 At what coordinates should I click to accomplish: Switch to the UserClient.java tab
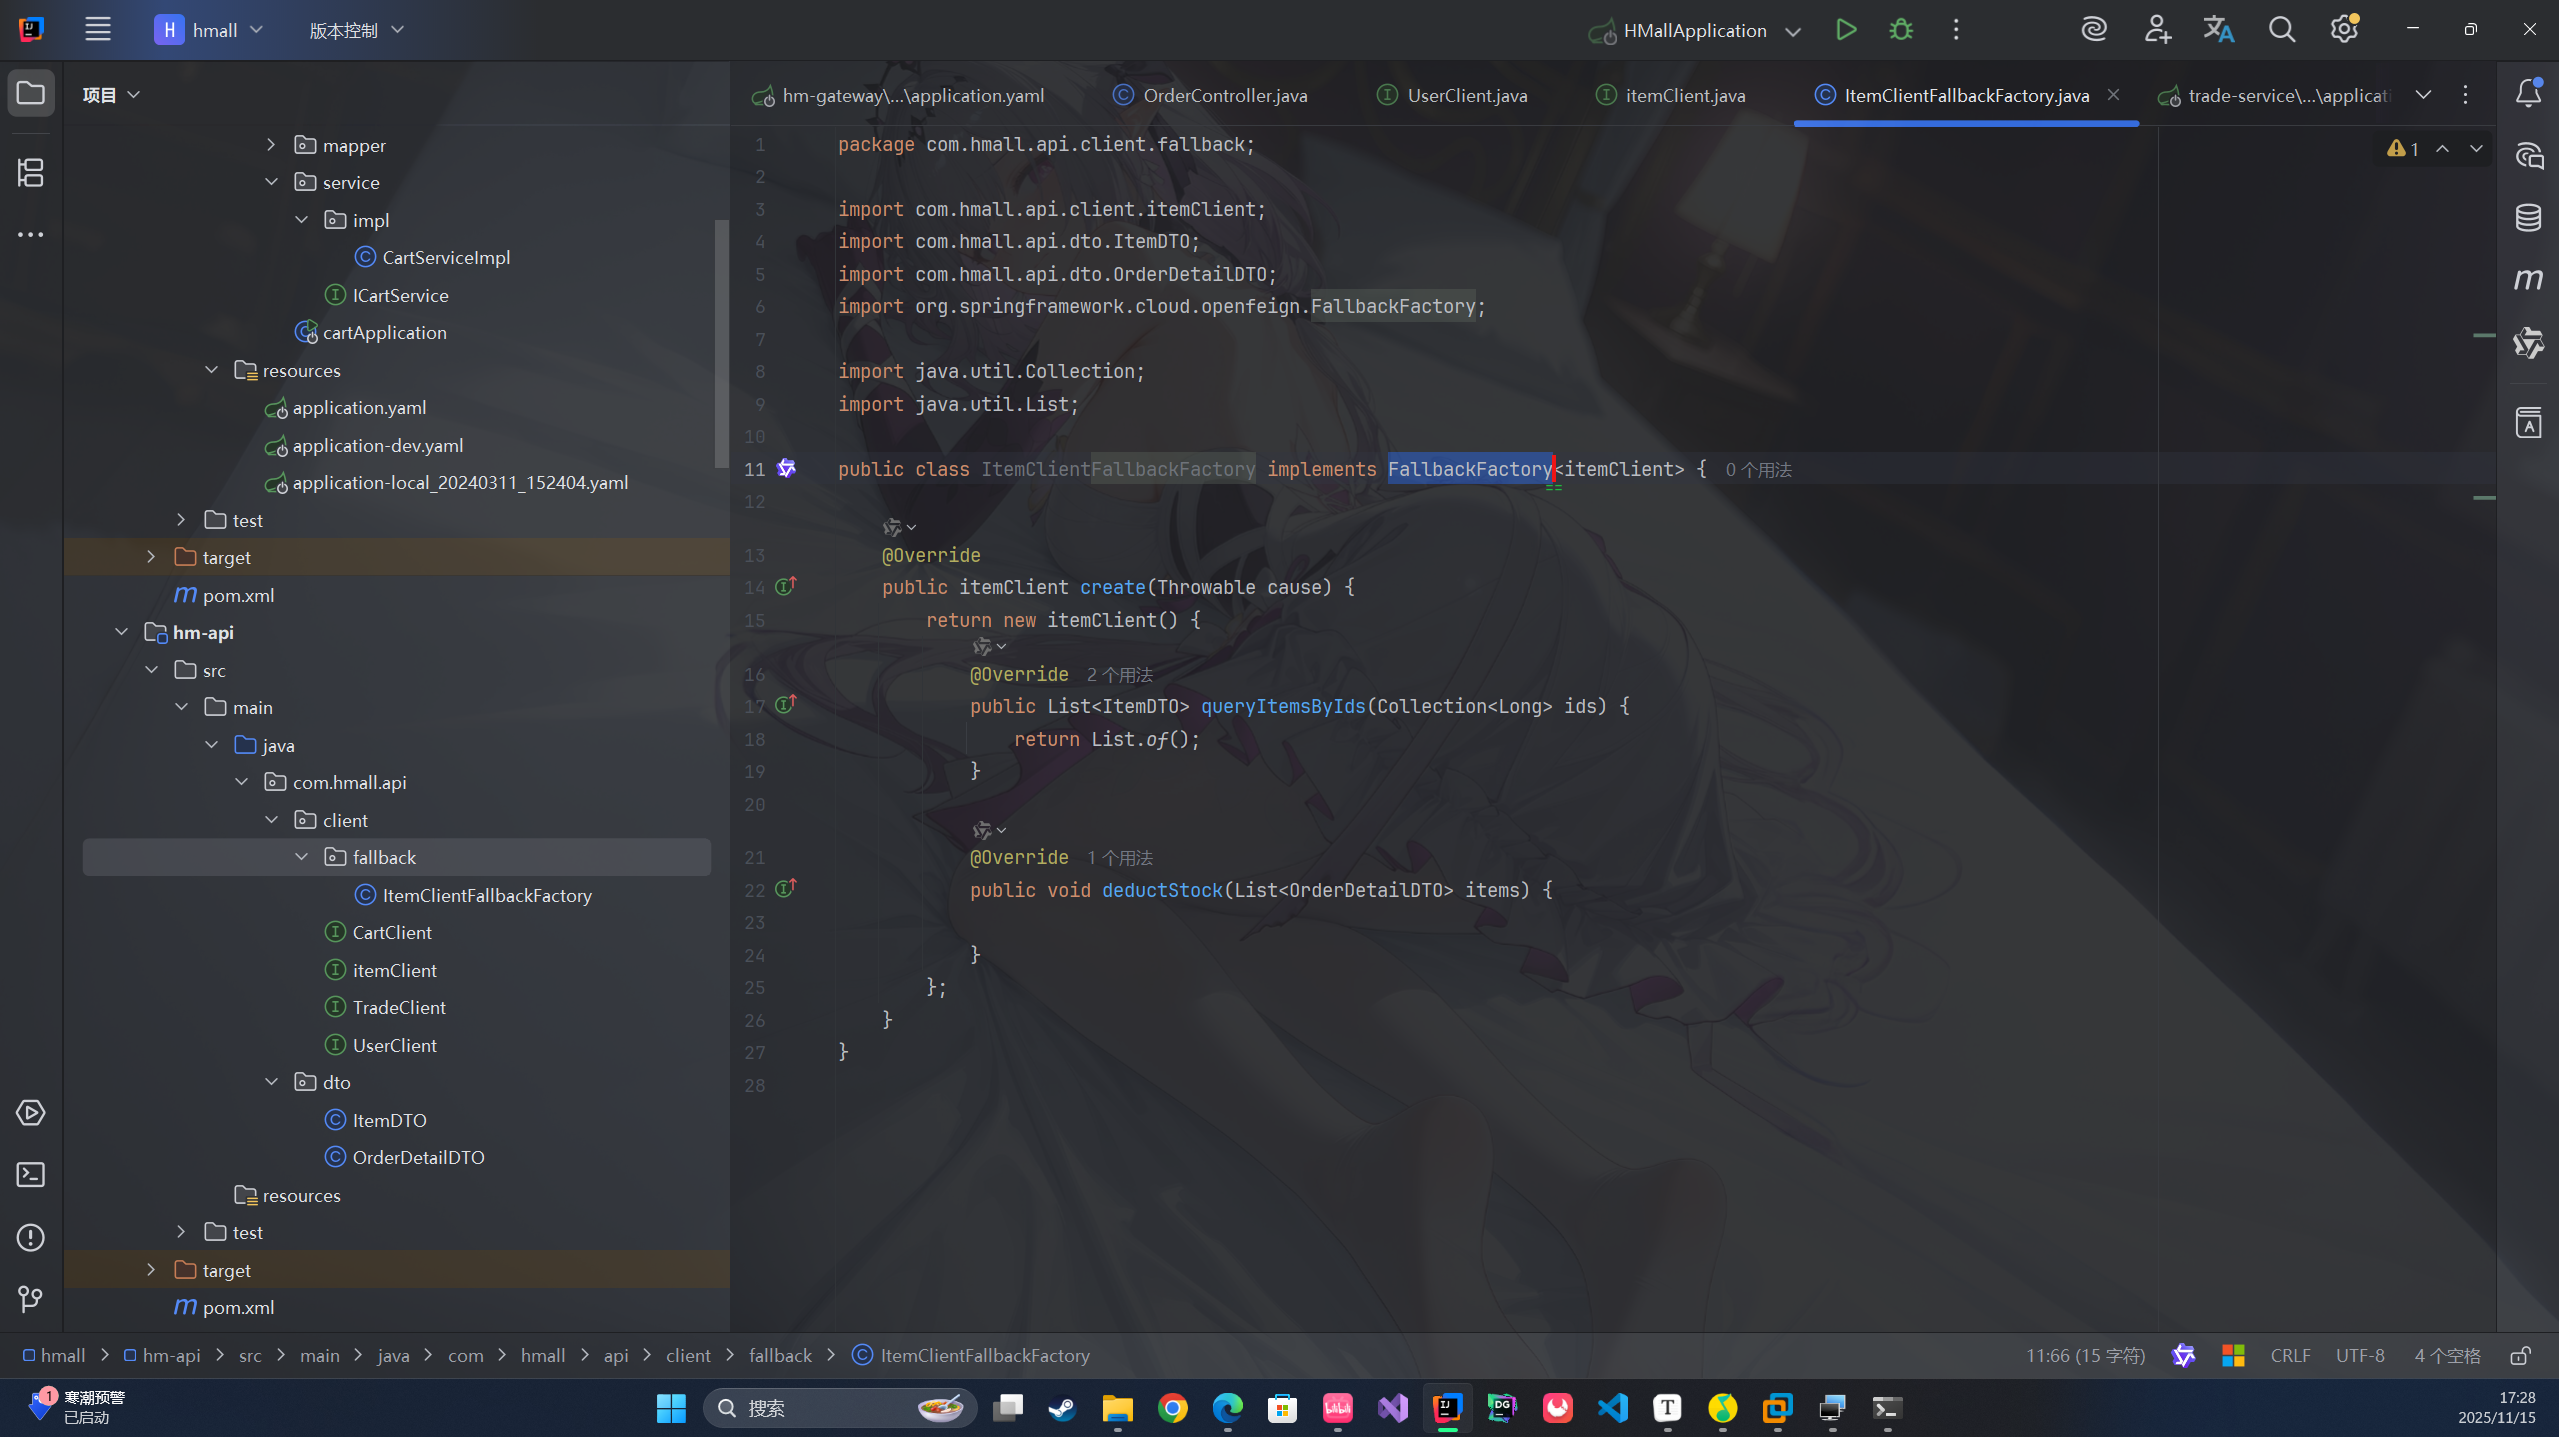click(x=1465, y=94)
